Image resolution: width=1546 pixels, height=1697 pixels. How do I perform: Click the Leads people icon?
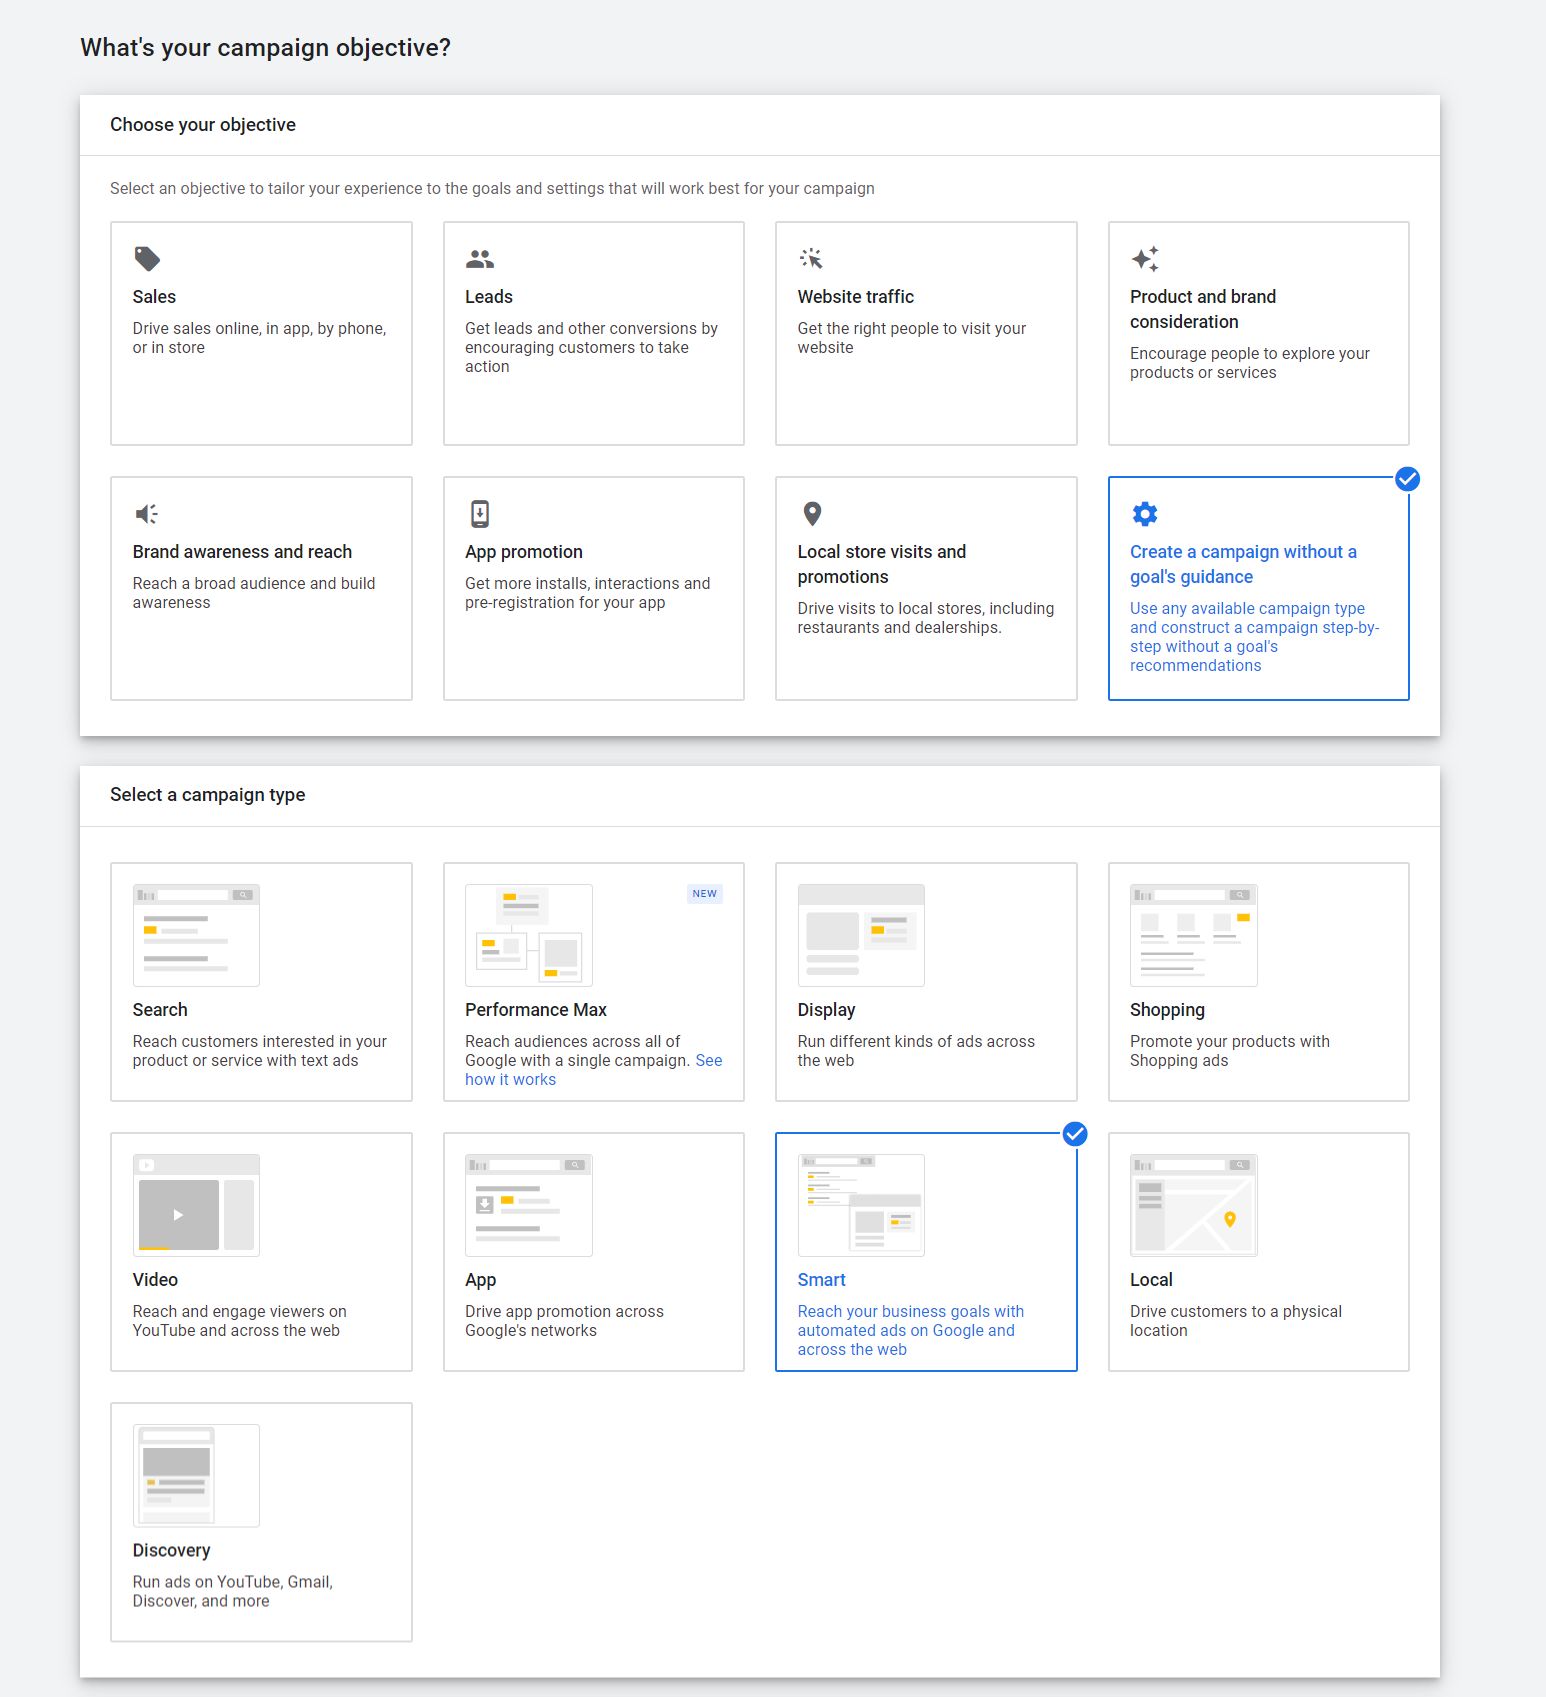[x=480, y=259]
